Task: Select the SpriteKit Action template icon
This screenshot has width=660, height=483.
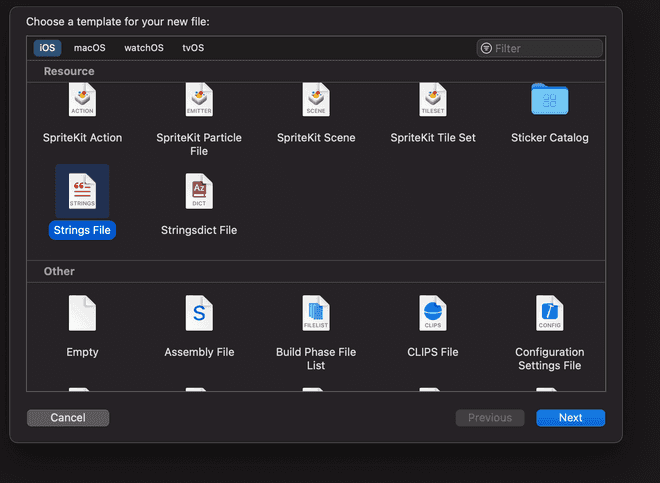Action: tap(82, 100)
